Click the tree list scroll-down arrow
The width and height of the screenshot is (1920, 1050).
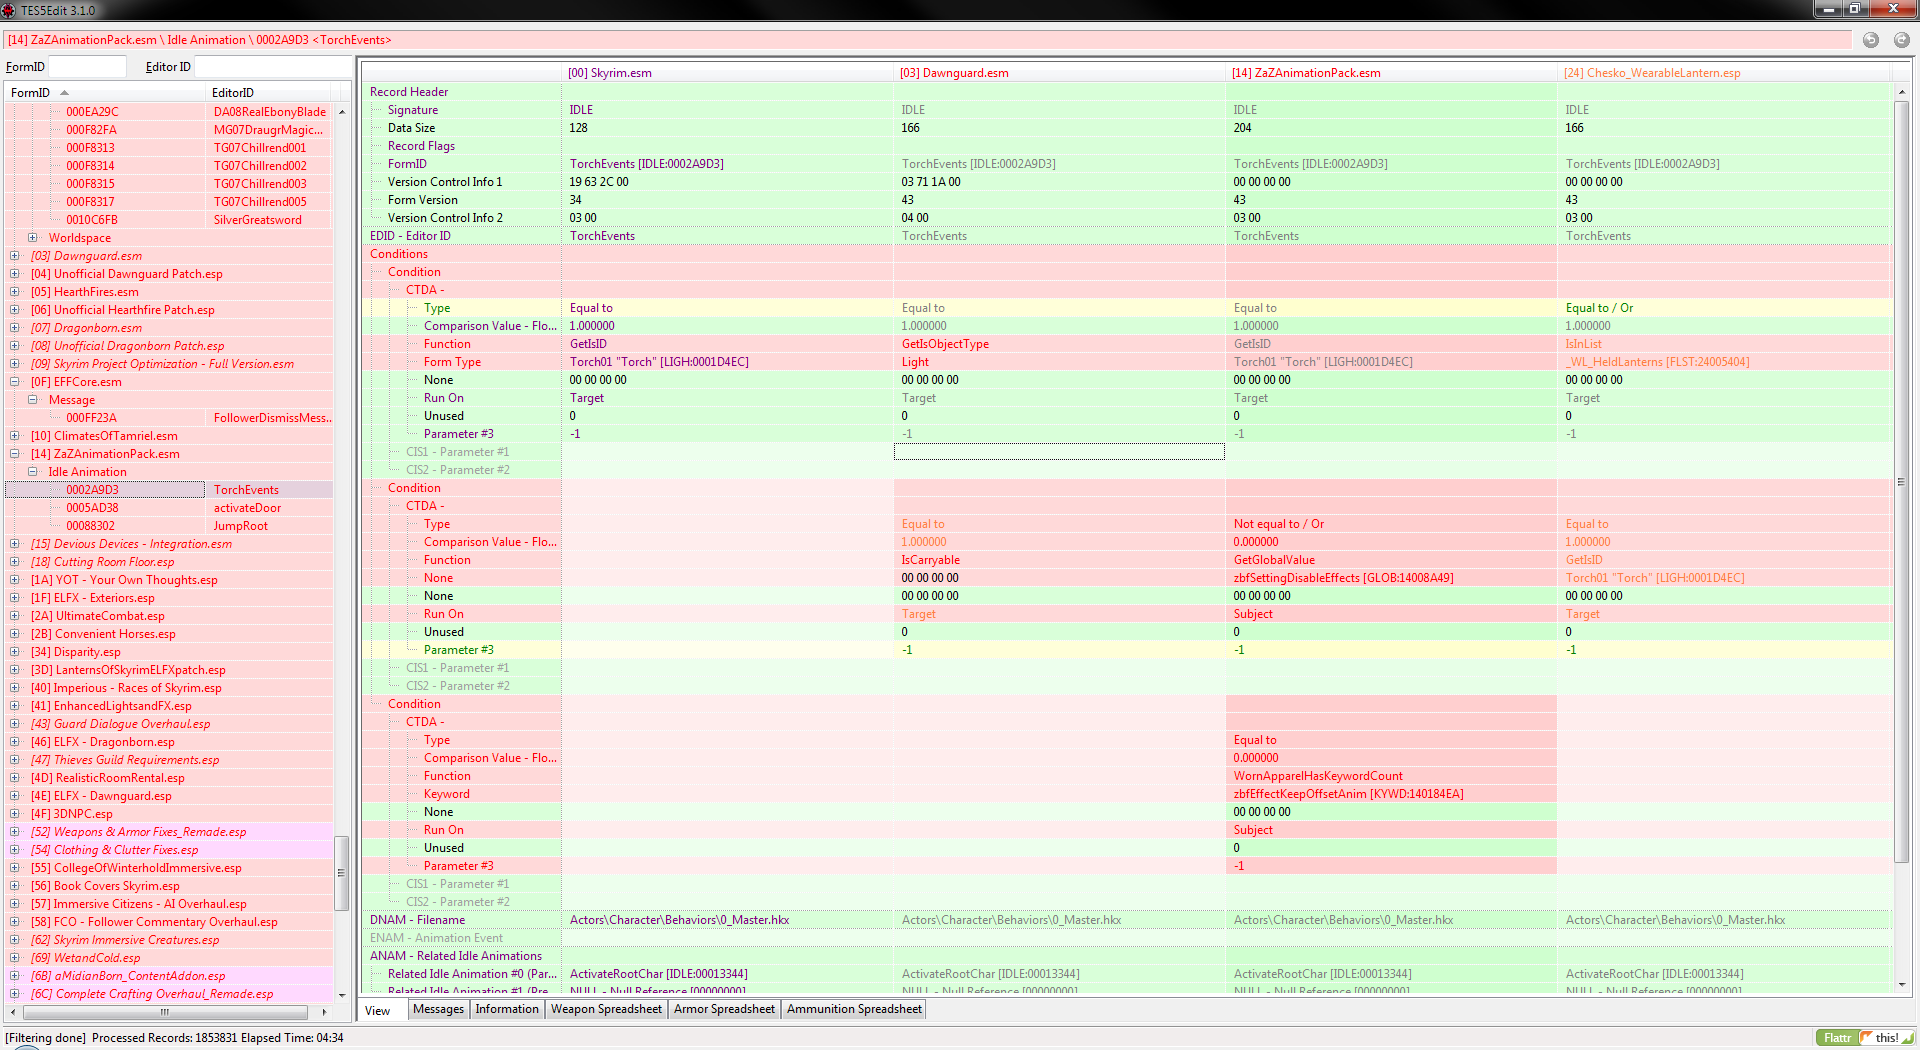(x=342, y=995)
